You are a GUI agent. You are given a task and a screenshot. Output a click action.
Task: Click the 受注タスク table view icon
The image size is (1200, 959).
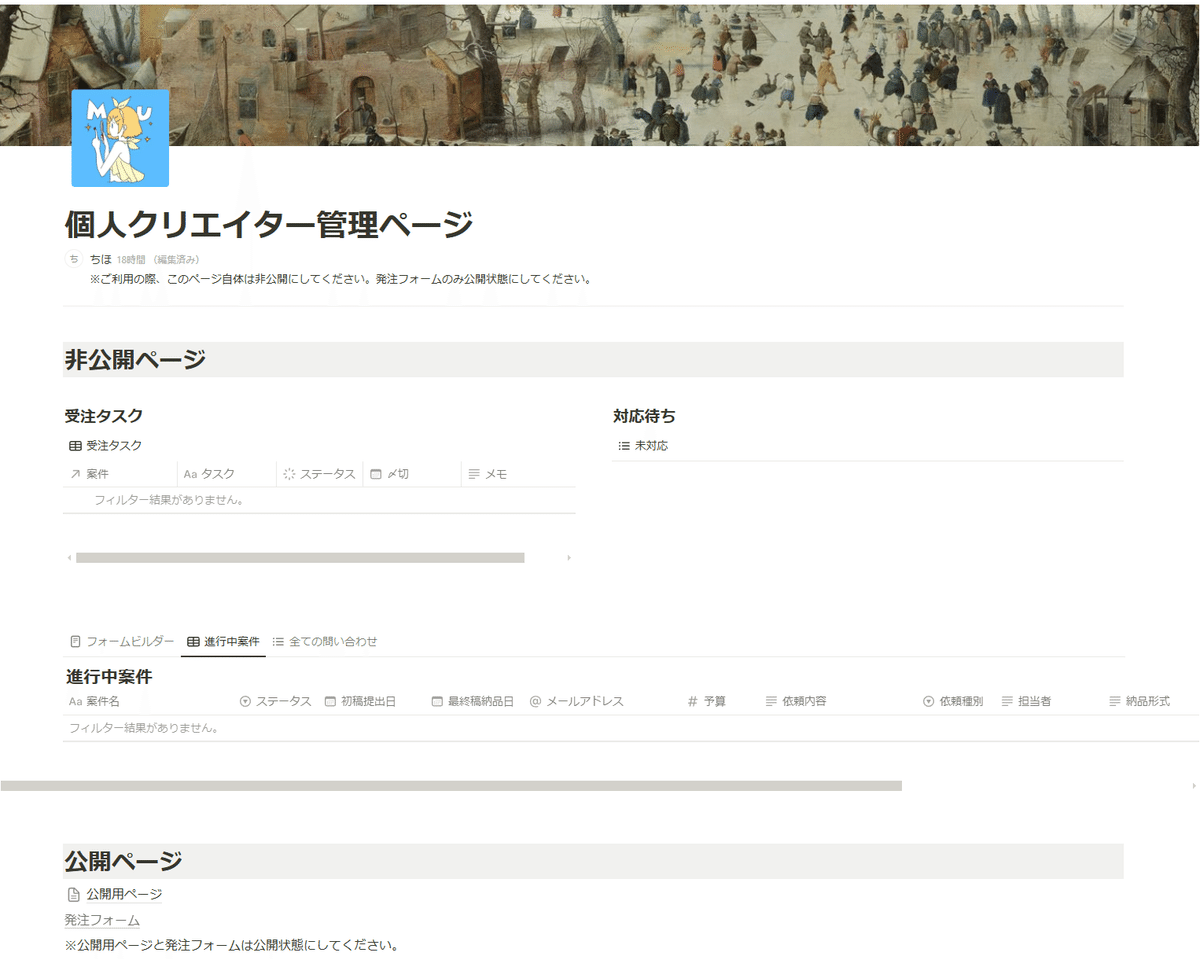(75, 446)
